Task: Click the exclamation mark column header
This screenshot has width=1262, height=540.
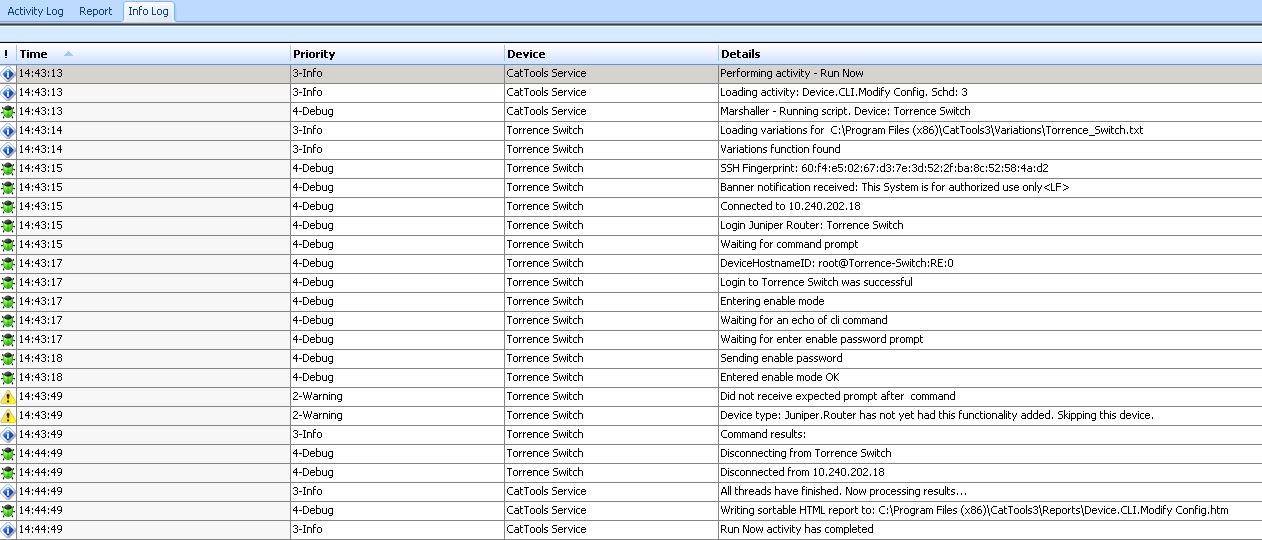Action: tap(7, 54)
